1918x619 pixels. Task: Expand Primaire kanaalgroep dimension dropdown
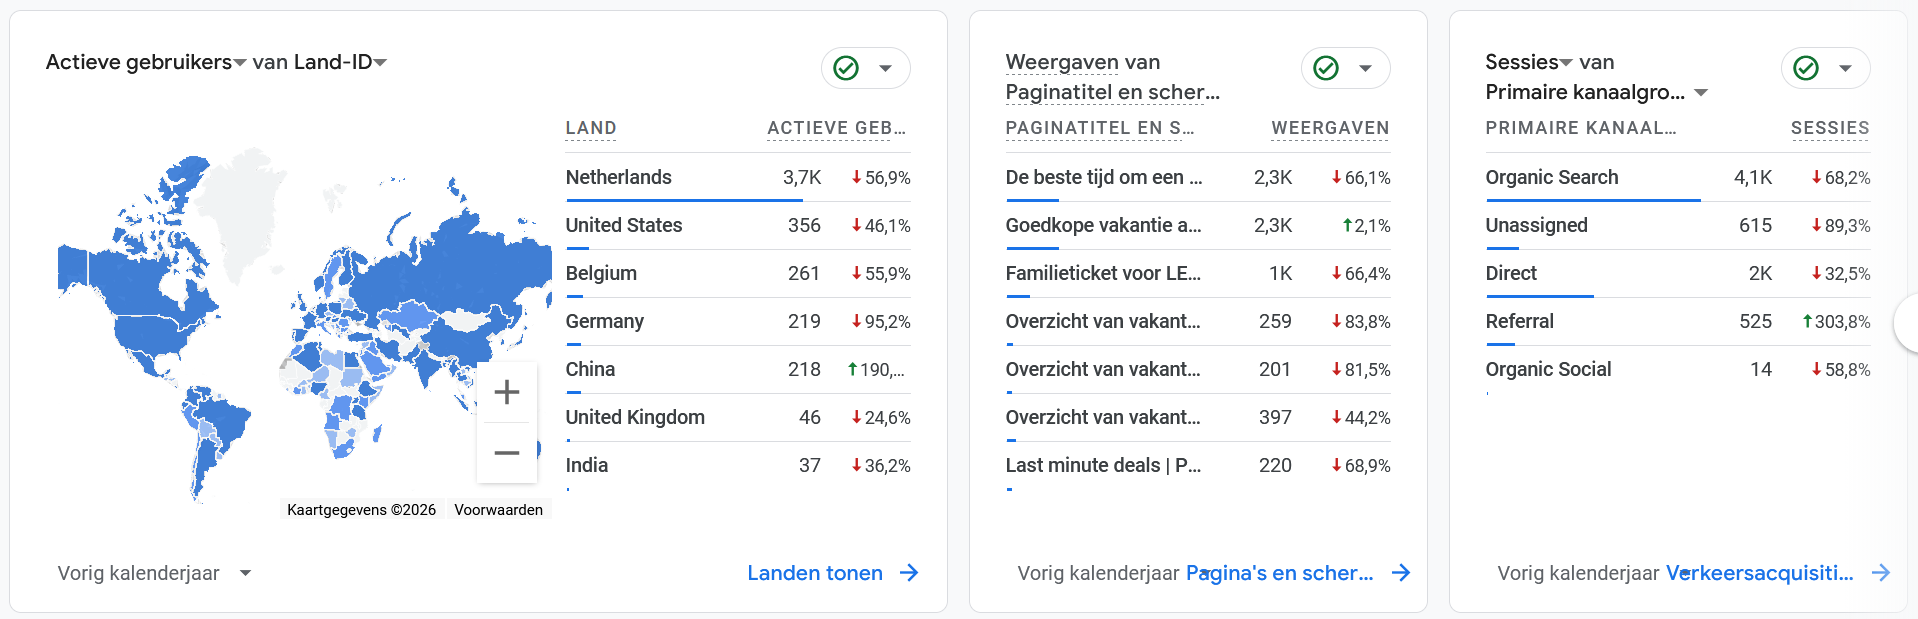point(1701,93)
